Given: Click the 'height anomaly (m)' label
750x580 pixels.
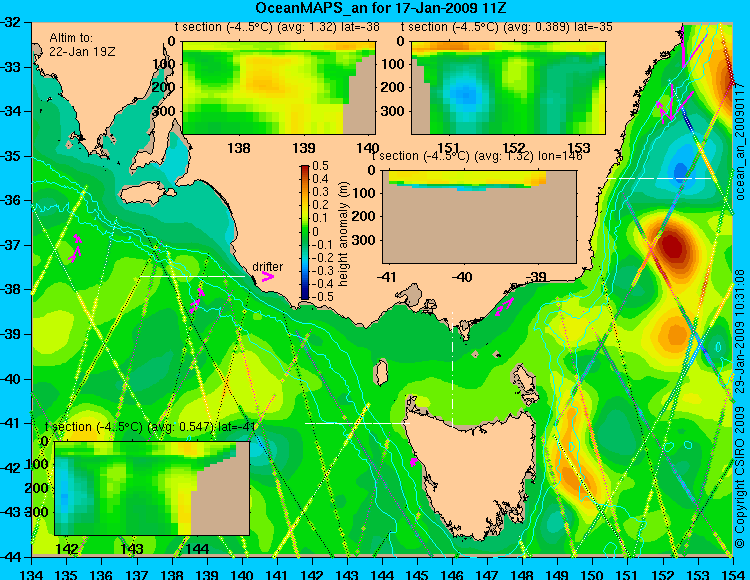Looking at the screenshot, I should tap(343, 234).
